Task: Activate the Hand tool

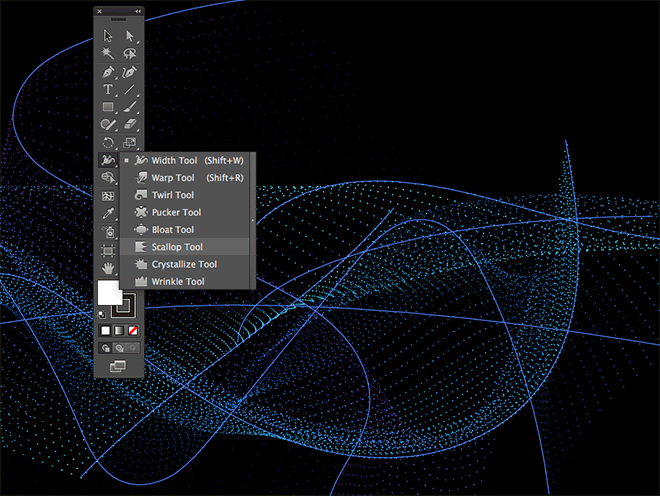Action: click(x=108, y=268)
